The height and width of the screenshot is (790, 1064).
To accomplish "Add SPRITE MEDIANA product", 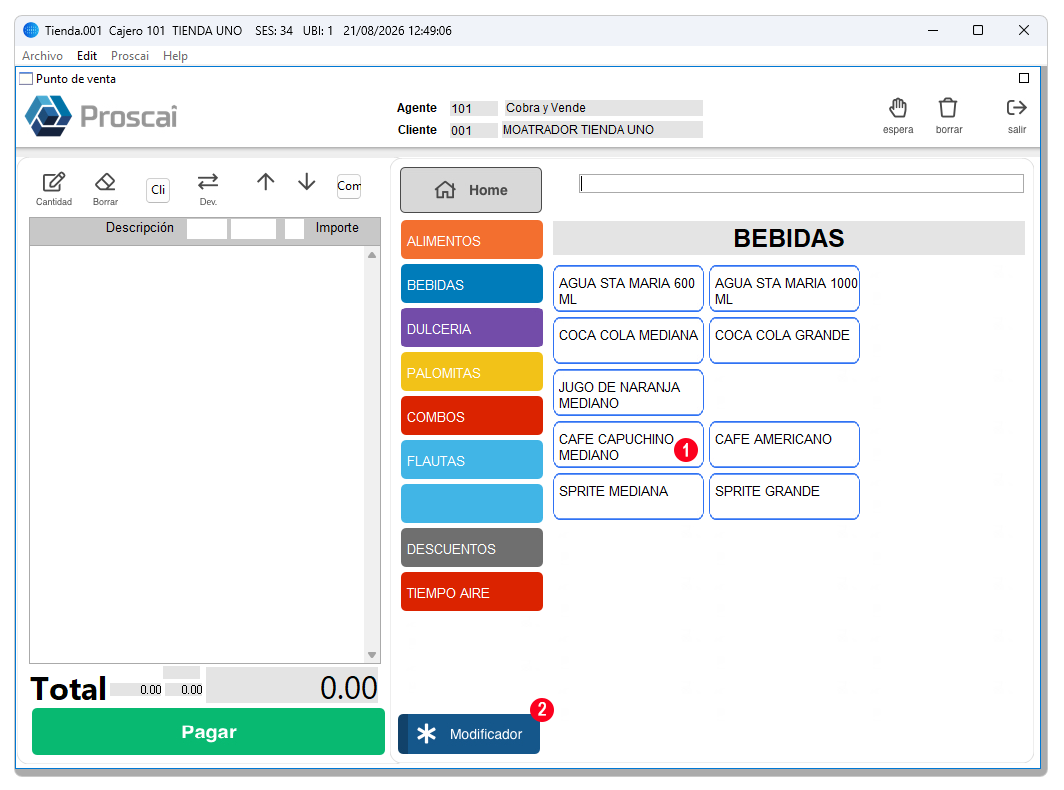I will pos(628,497).
